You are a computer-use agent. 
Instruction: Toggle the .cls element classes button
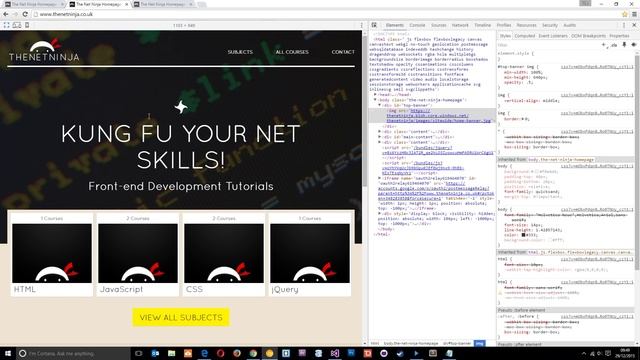(x=614, y=45)
